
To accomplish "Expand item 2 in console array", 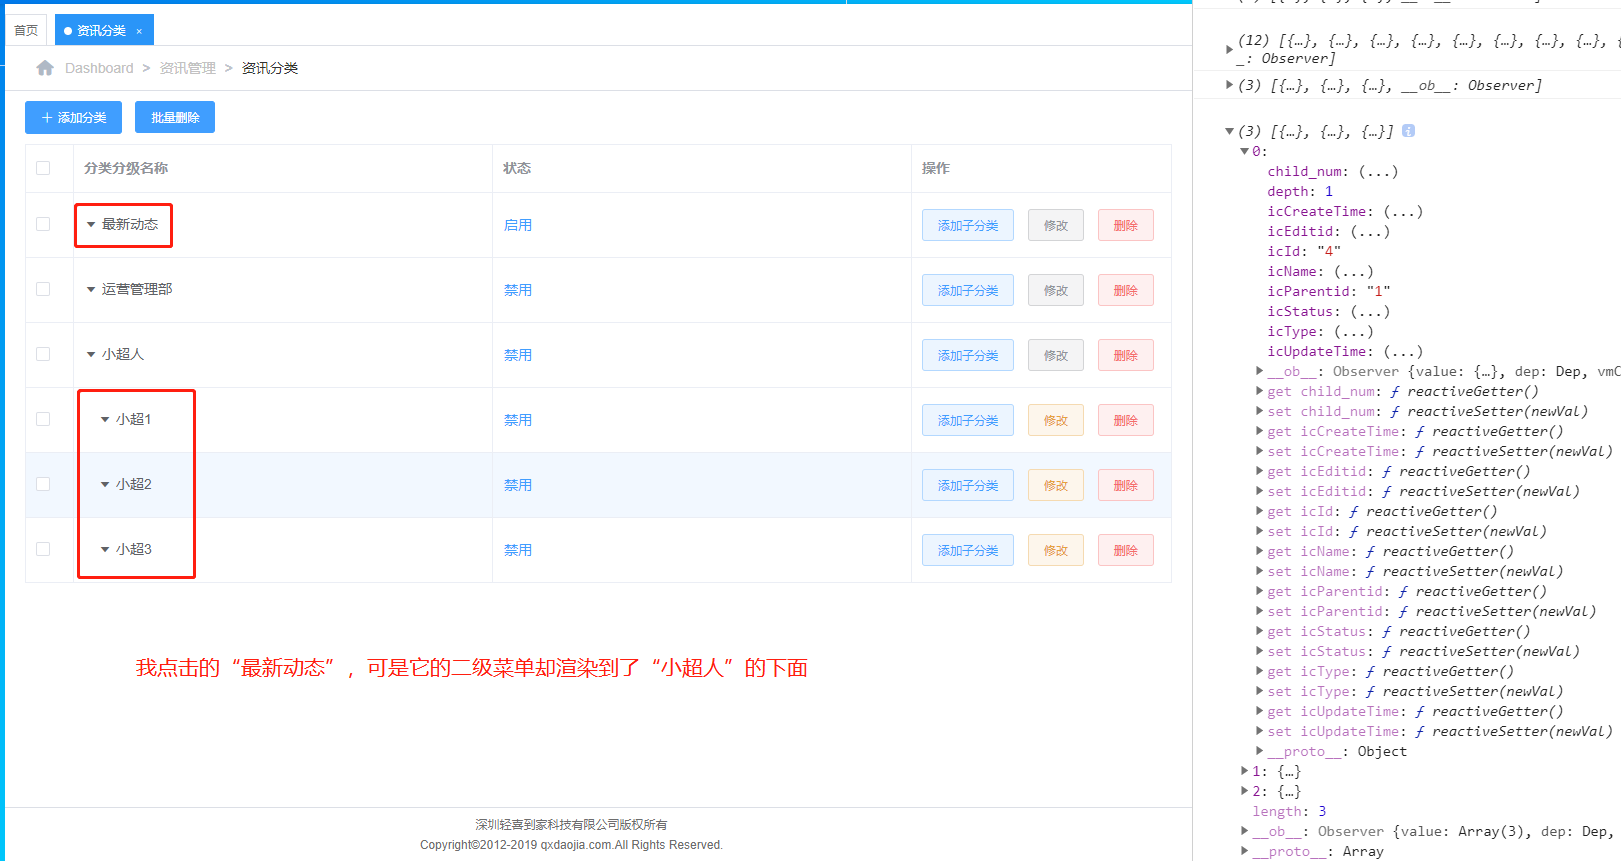I will [x=1244, y=791].
